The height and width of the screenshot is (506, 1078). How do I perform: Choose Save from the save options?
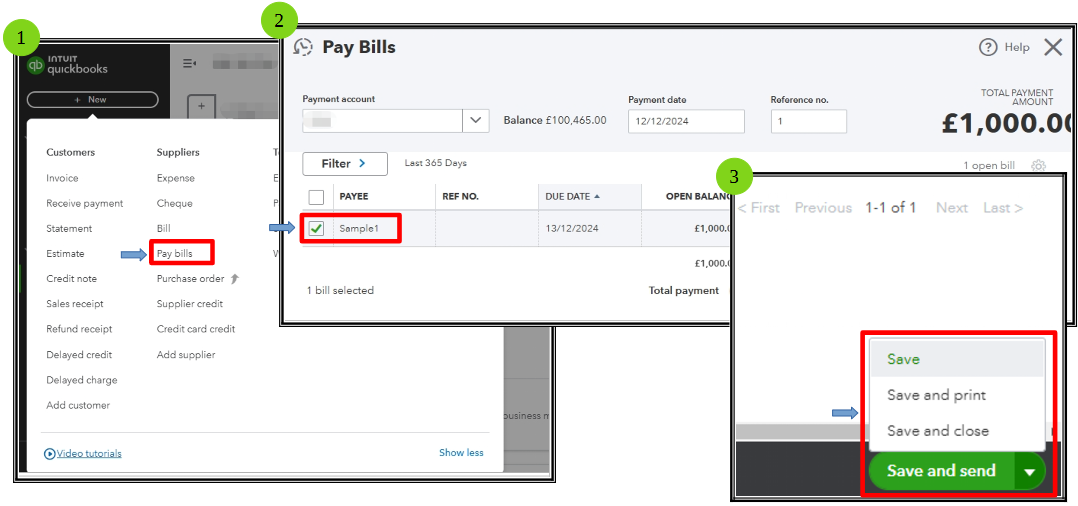[958, 360]
